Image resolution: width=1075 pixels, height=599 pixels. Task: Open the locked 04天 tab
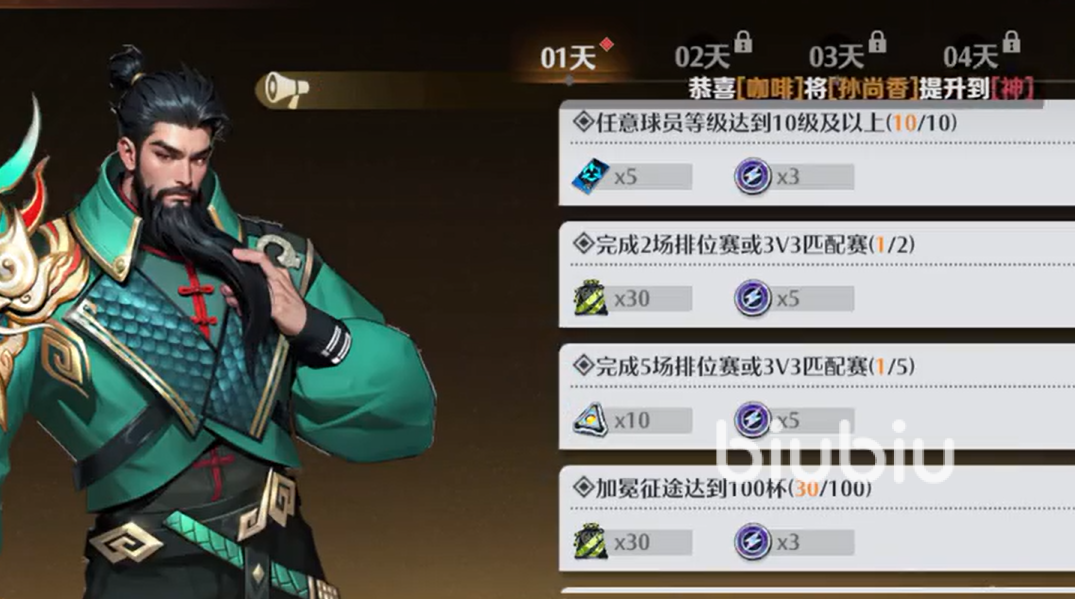pos(971,58)
